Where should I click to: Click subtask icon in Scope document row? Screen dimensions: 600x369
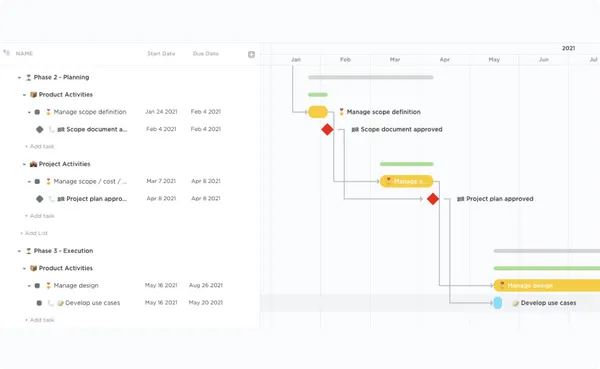[x=52, y=129]
